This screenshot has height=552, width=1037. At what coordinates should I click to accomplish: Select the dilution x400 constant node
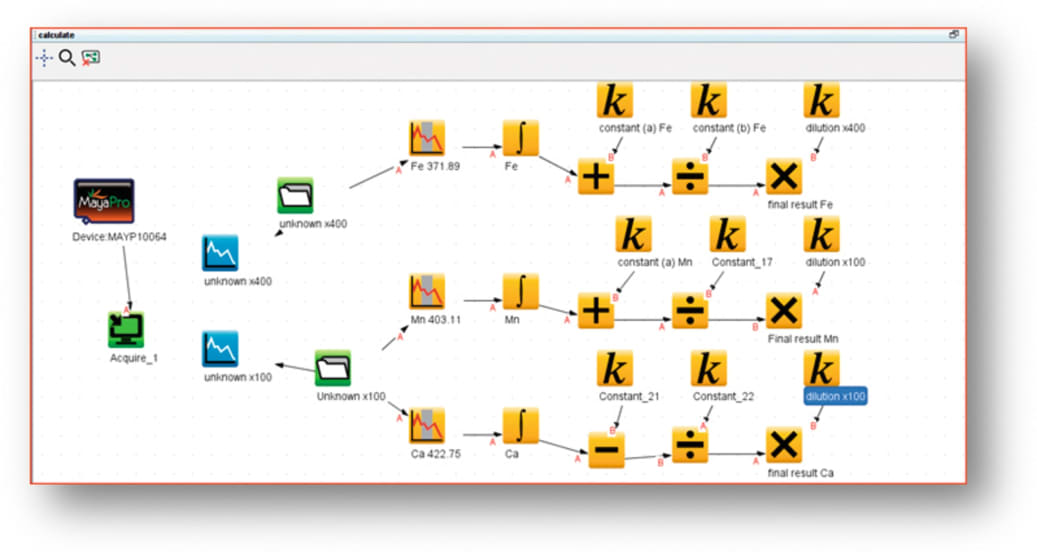click(x=821, y=100)
